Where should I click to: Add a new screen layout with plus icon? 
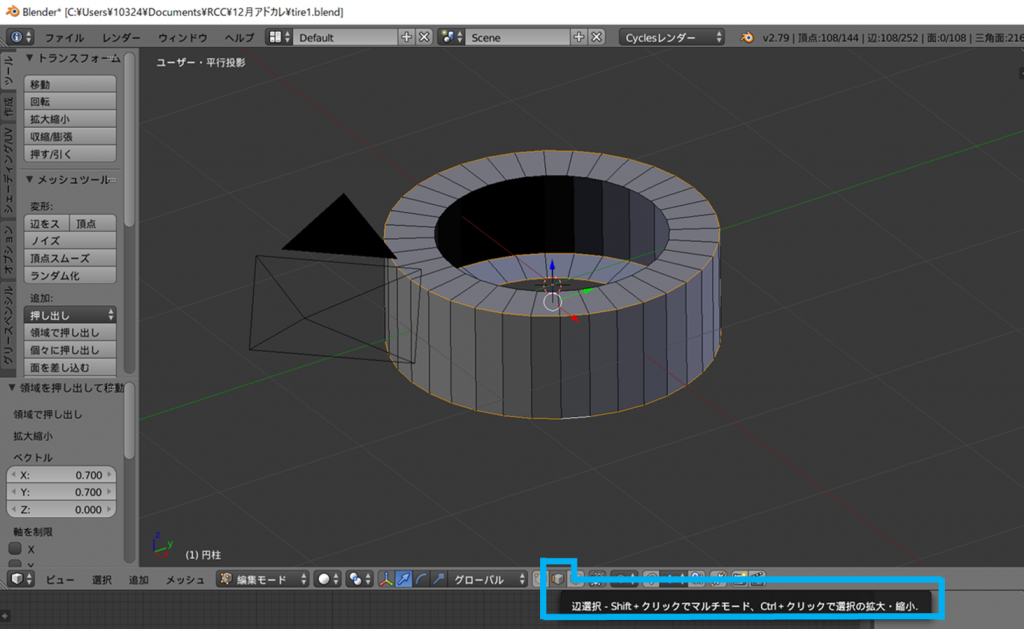tap(406, 37)
